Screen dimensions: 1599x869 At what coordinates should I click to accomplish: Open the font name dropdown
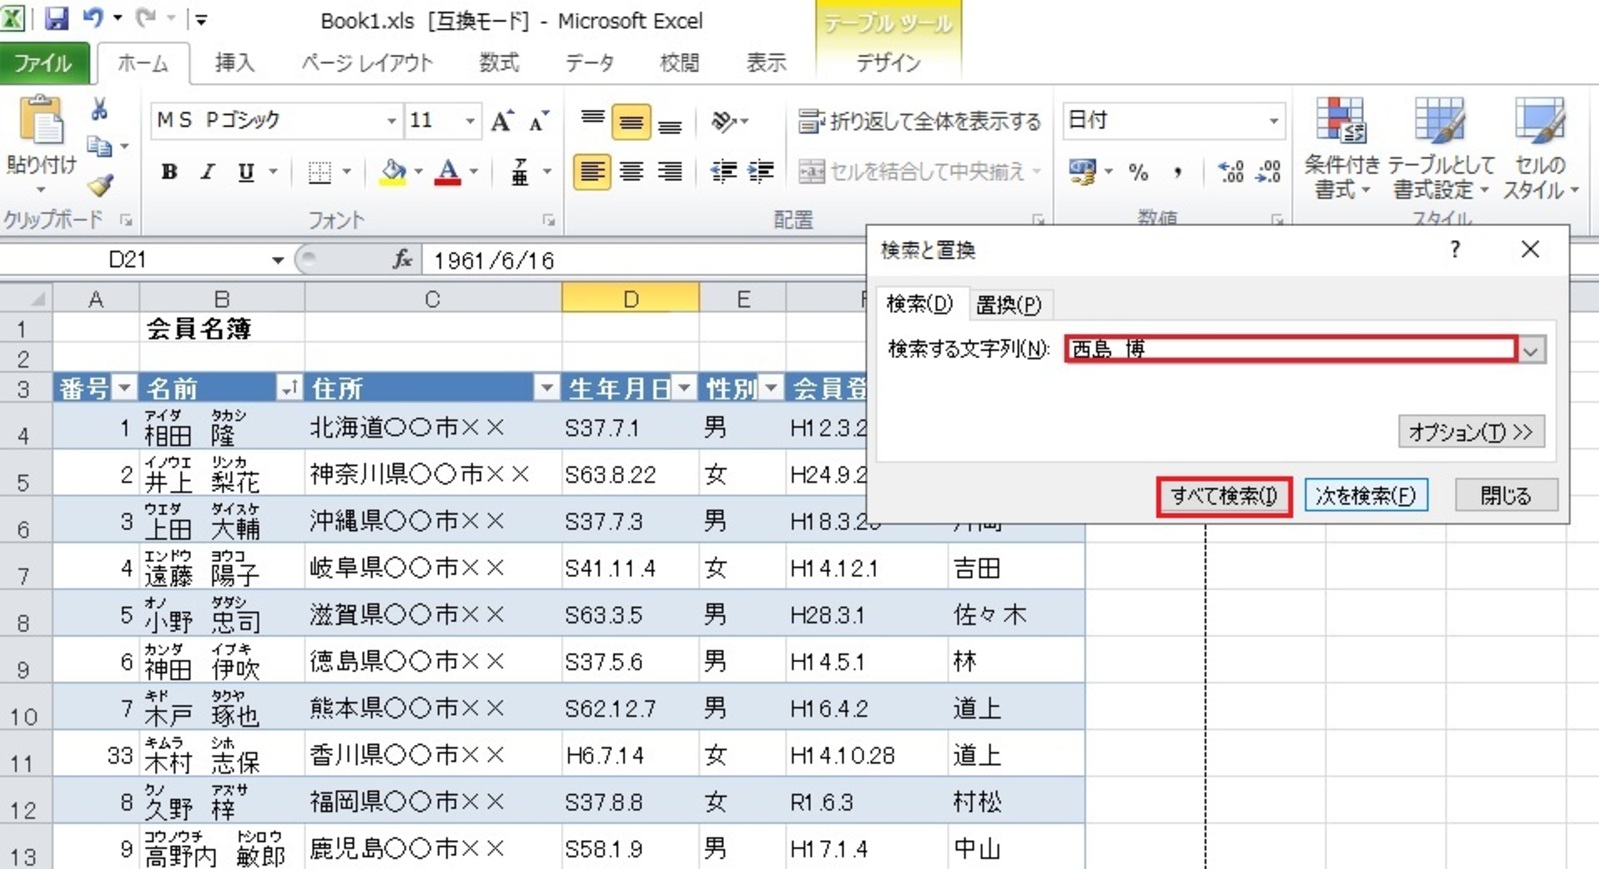(x=391, y=121)
